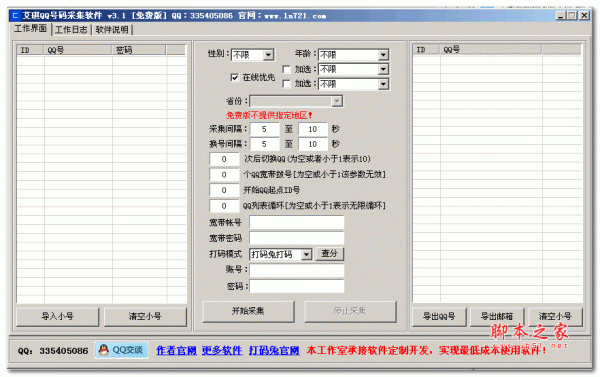Image resolution: width=600 pixels, height=377 pixels.
Task: Click the 个QQ宽带换号 count field
Action: tap(224, 175)
